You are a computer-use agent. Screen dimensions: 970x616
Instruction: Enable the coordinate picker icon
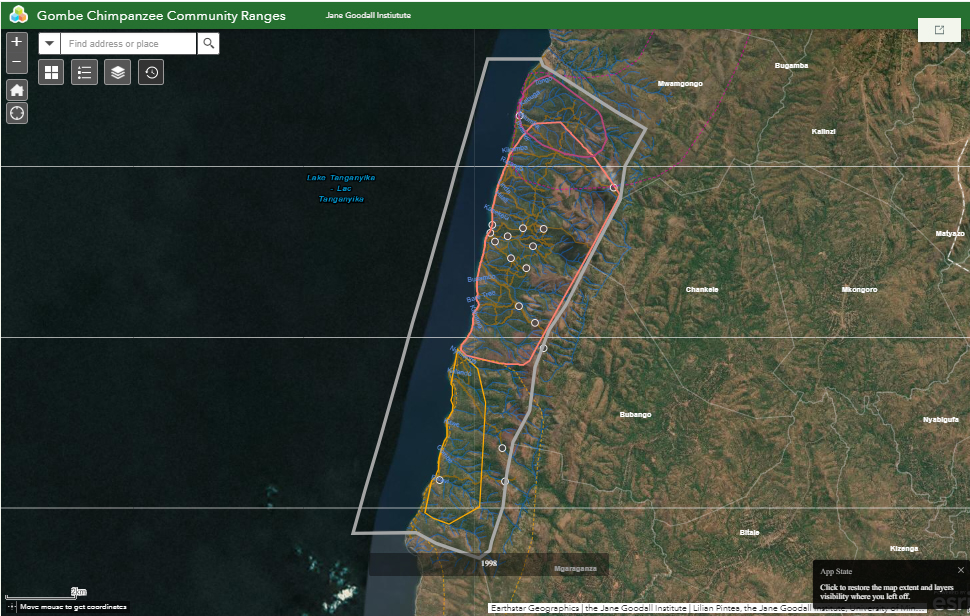pyautogui.click(x=11, y=607)
